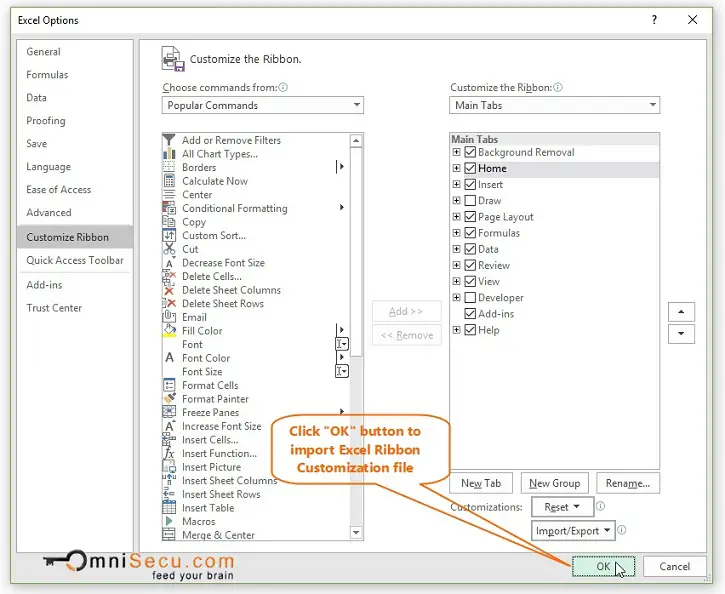The image size is (725, 594).
Task: Click the Font Color letter A icon
Action: 169,358
